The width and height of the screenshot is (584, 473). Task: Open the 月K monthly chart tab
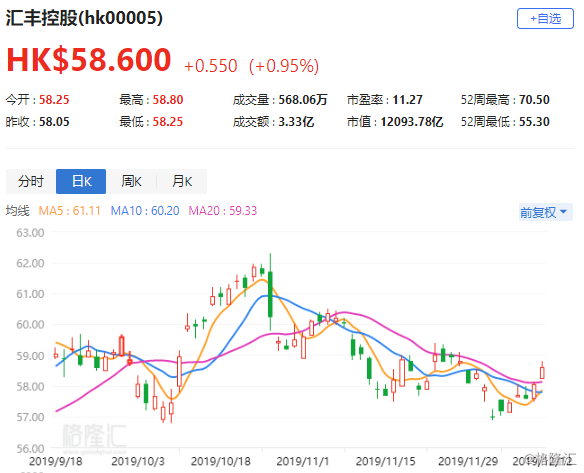click(182, 181)
